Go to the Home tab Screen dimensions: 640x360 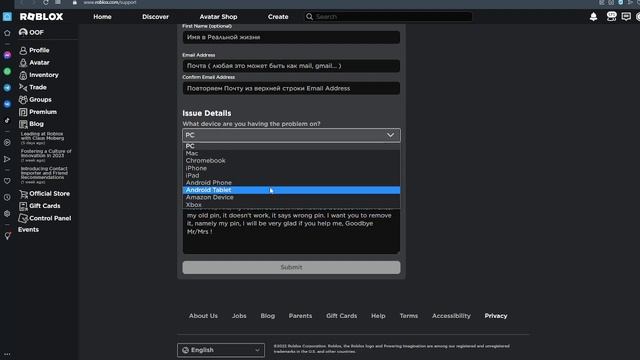102,17
